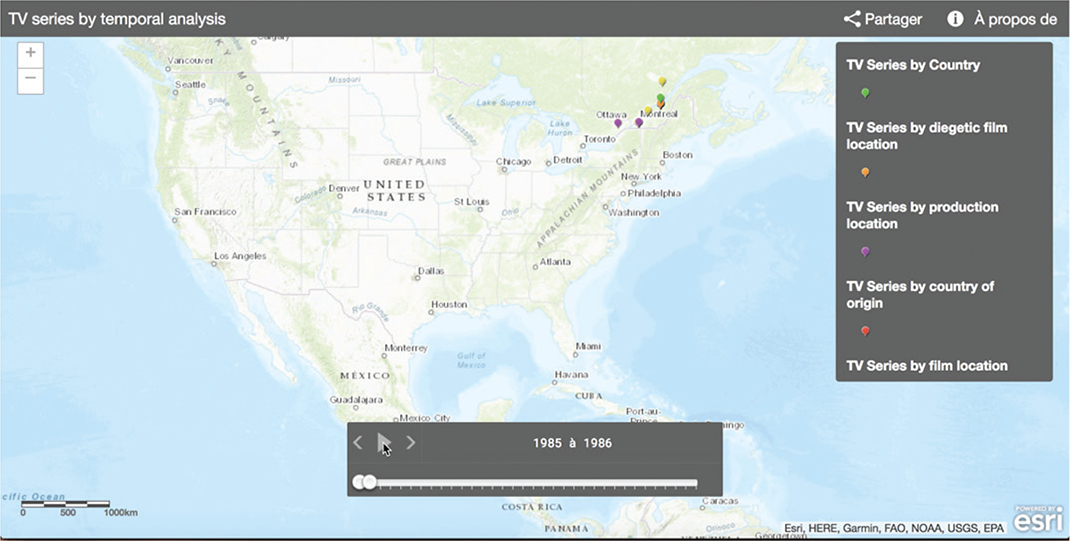Click the Los Angeles city label on map

[x=240, y=256]
